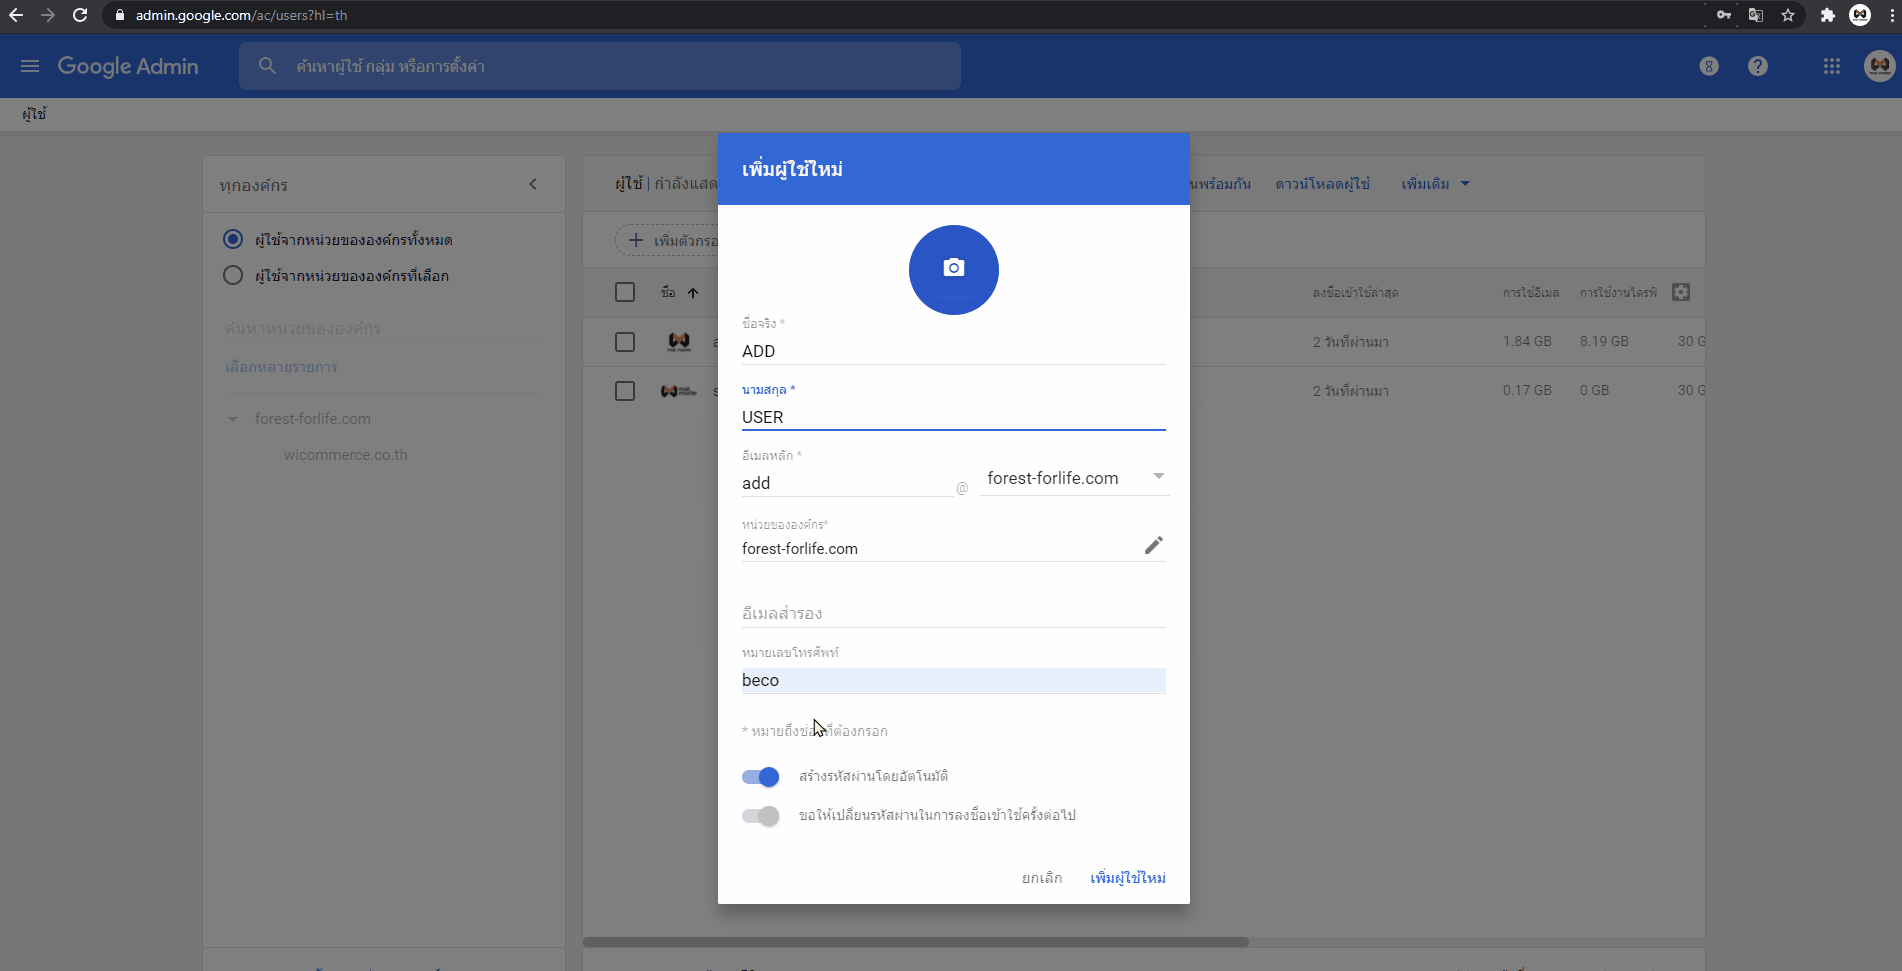
Task: Reload the page with the refresh icon
Action: 80,15
